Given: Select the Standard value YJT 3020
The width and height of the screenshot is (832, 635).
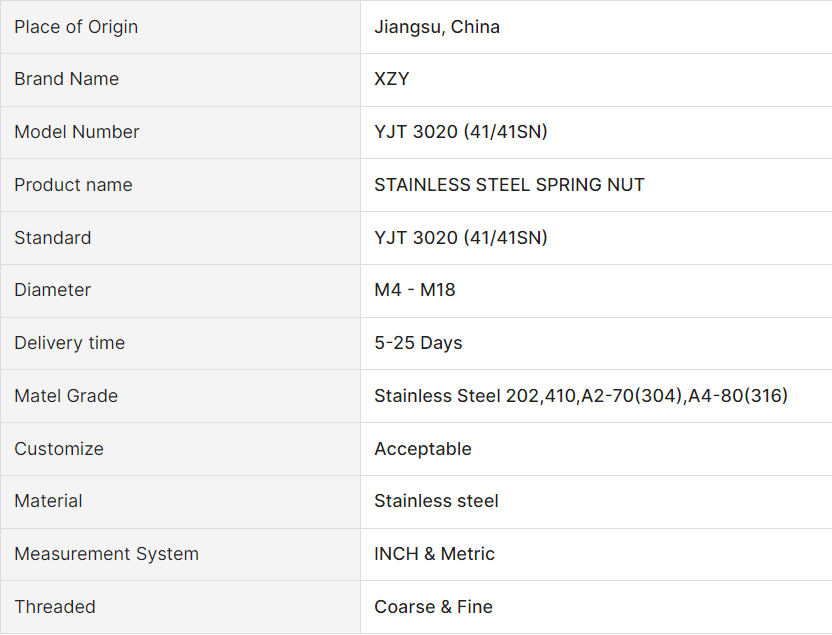Looking at the screenshot, I should click(x=461, y=238).
